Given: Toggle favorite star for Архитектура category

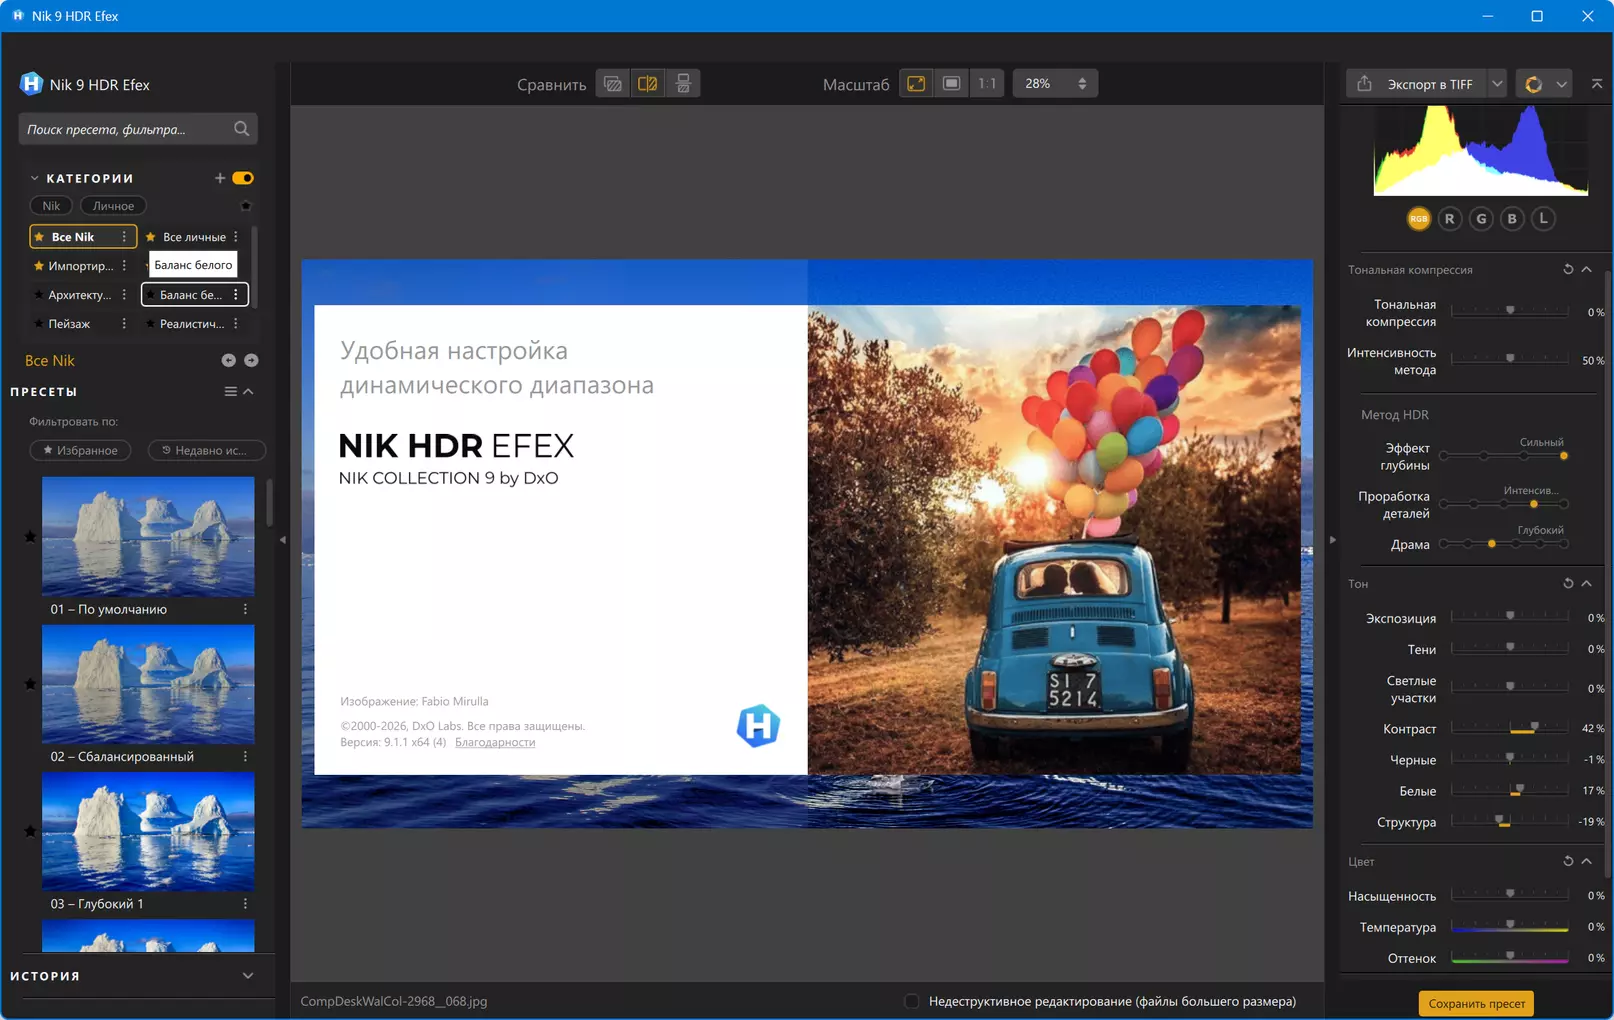Looking at the screenshot, I should pyautogui.click(x=39, y=295).
